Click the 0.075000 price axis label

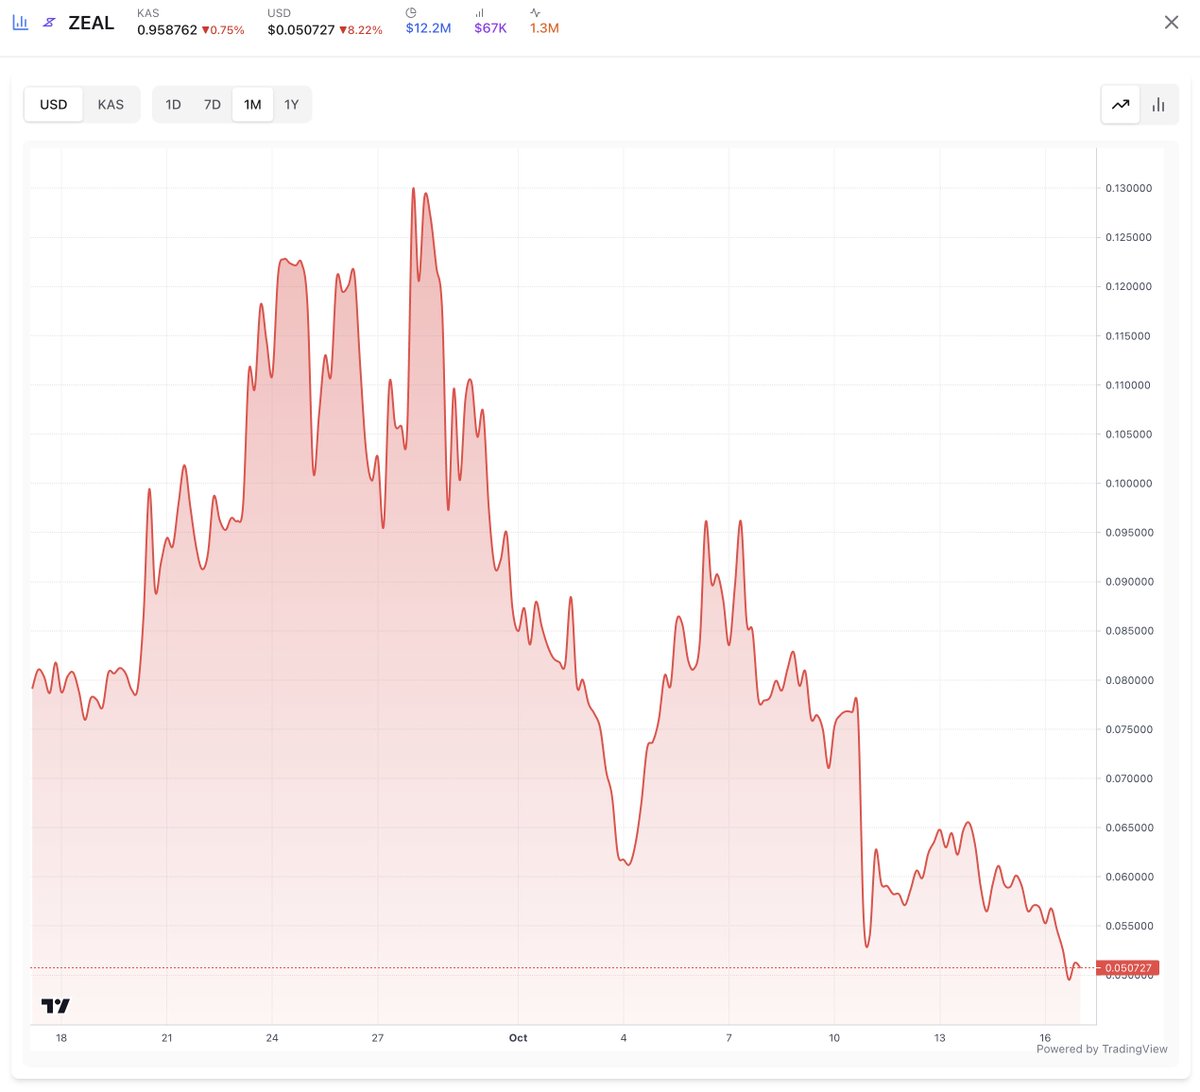click(1128, 729)
